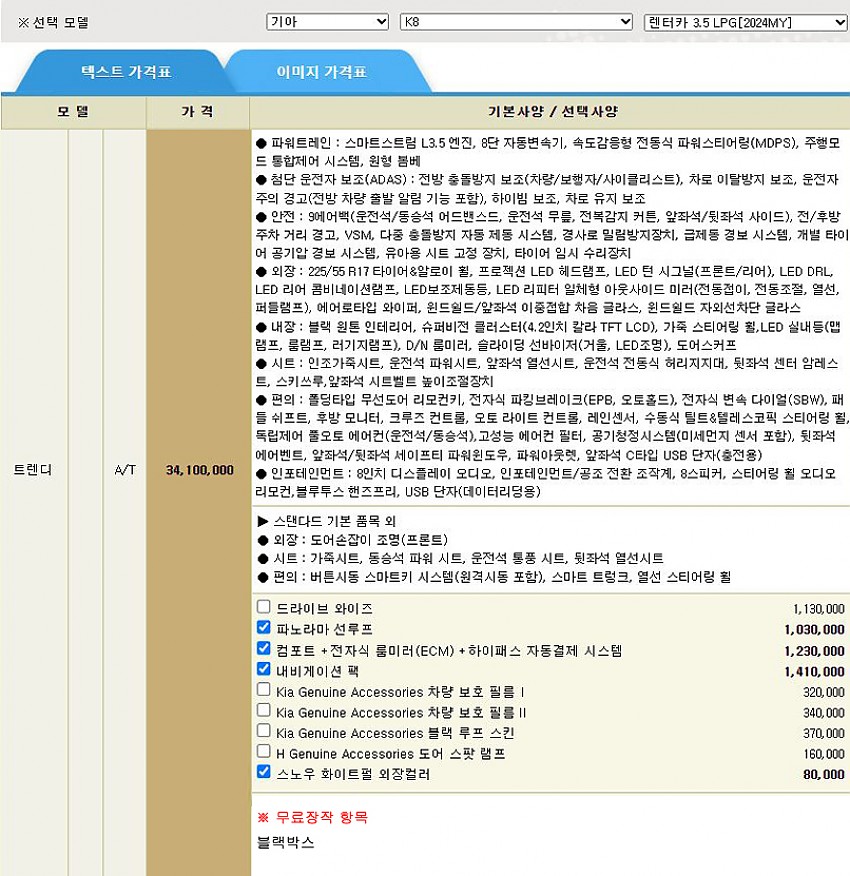Uncheck 컴포트+전자식 룸미러(ECM) package checkbox
850x876 pixels.
click(263, 649)
